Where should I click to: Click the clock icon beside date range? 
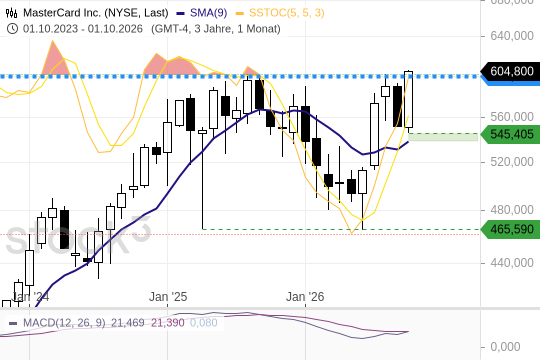point(12,29)
